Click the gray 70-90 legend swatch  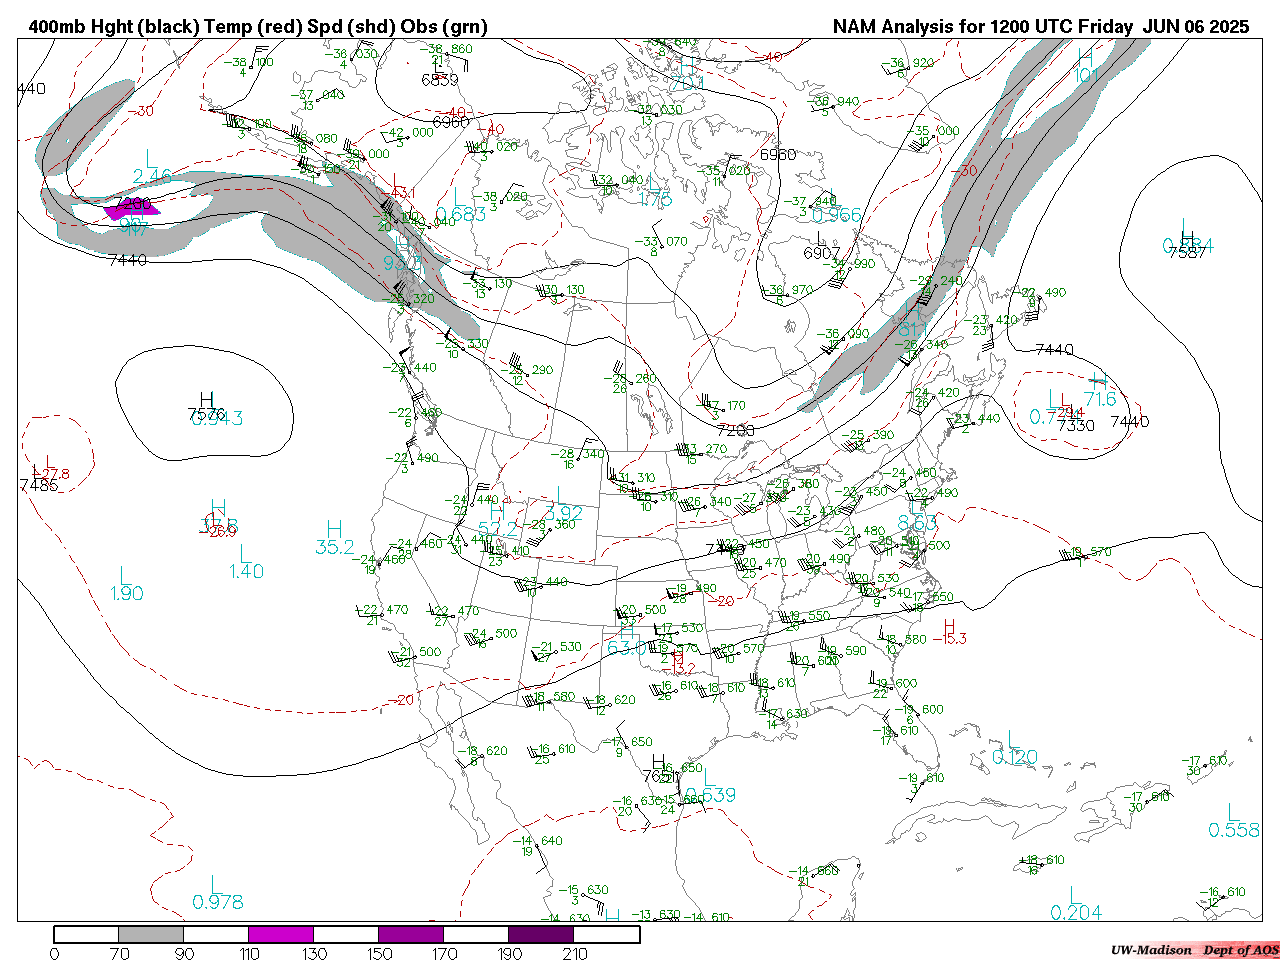pyautogui.click(x=151, y=934)
